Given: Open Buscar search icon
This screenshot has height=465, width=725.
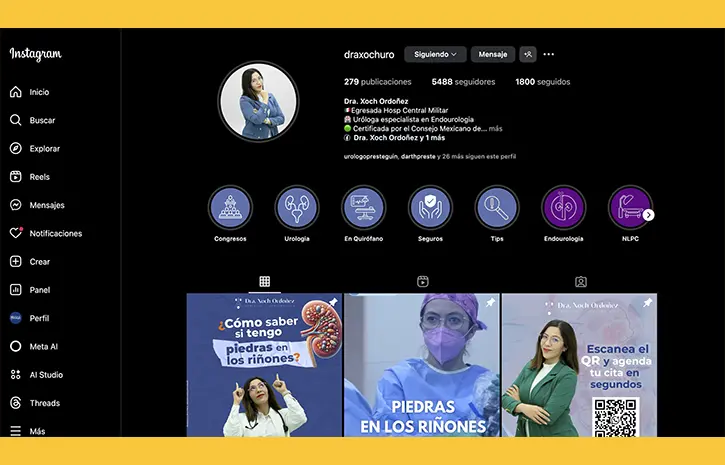Looking at the screenshot, I should [x=16, y=120].
